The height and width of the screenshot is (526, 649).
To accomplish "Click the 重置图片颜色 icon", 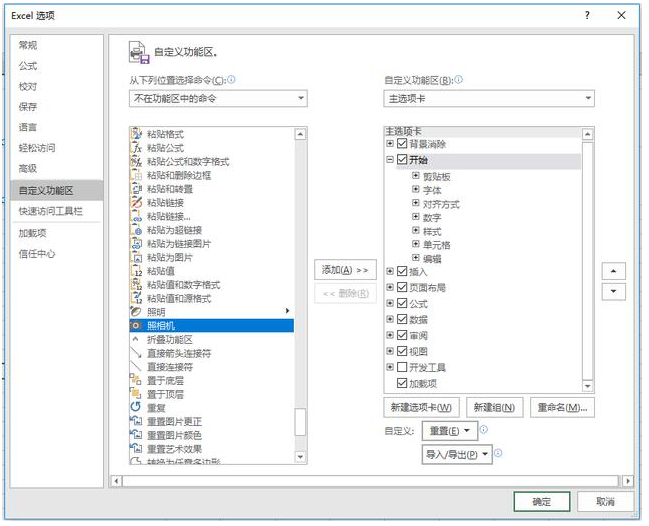I will click(136, 435).
